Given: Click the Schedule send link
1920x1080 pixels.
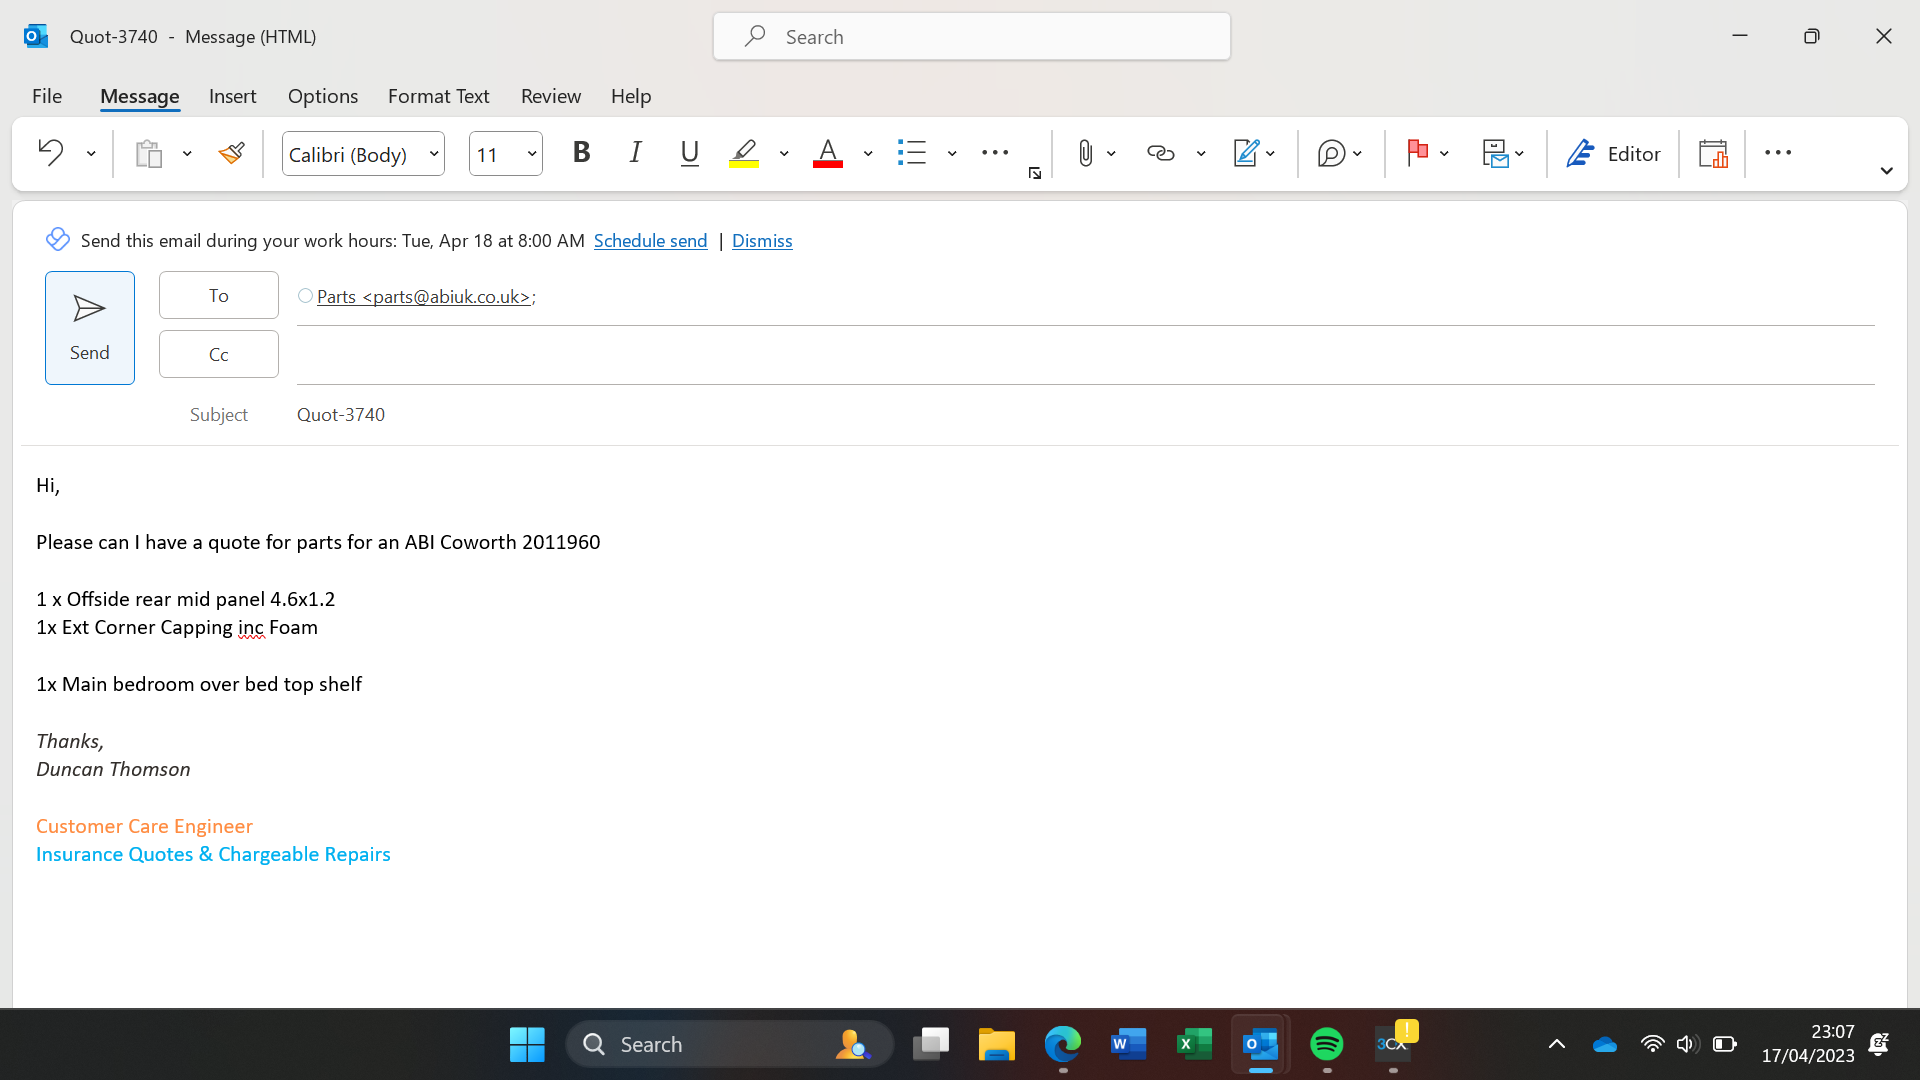Looking at the screenshot, I should tap(650, 241).
